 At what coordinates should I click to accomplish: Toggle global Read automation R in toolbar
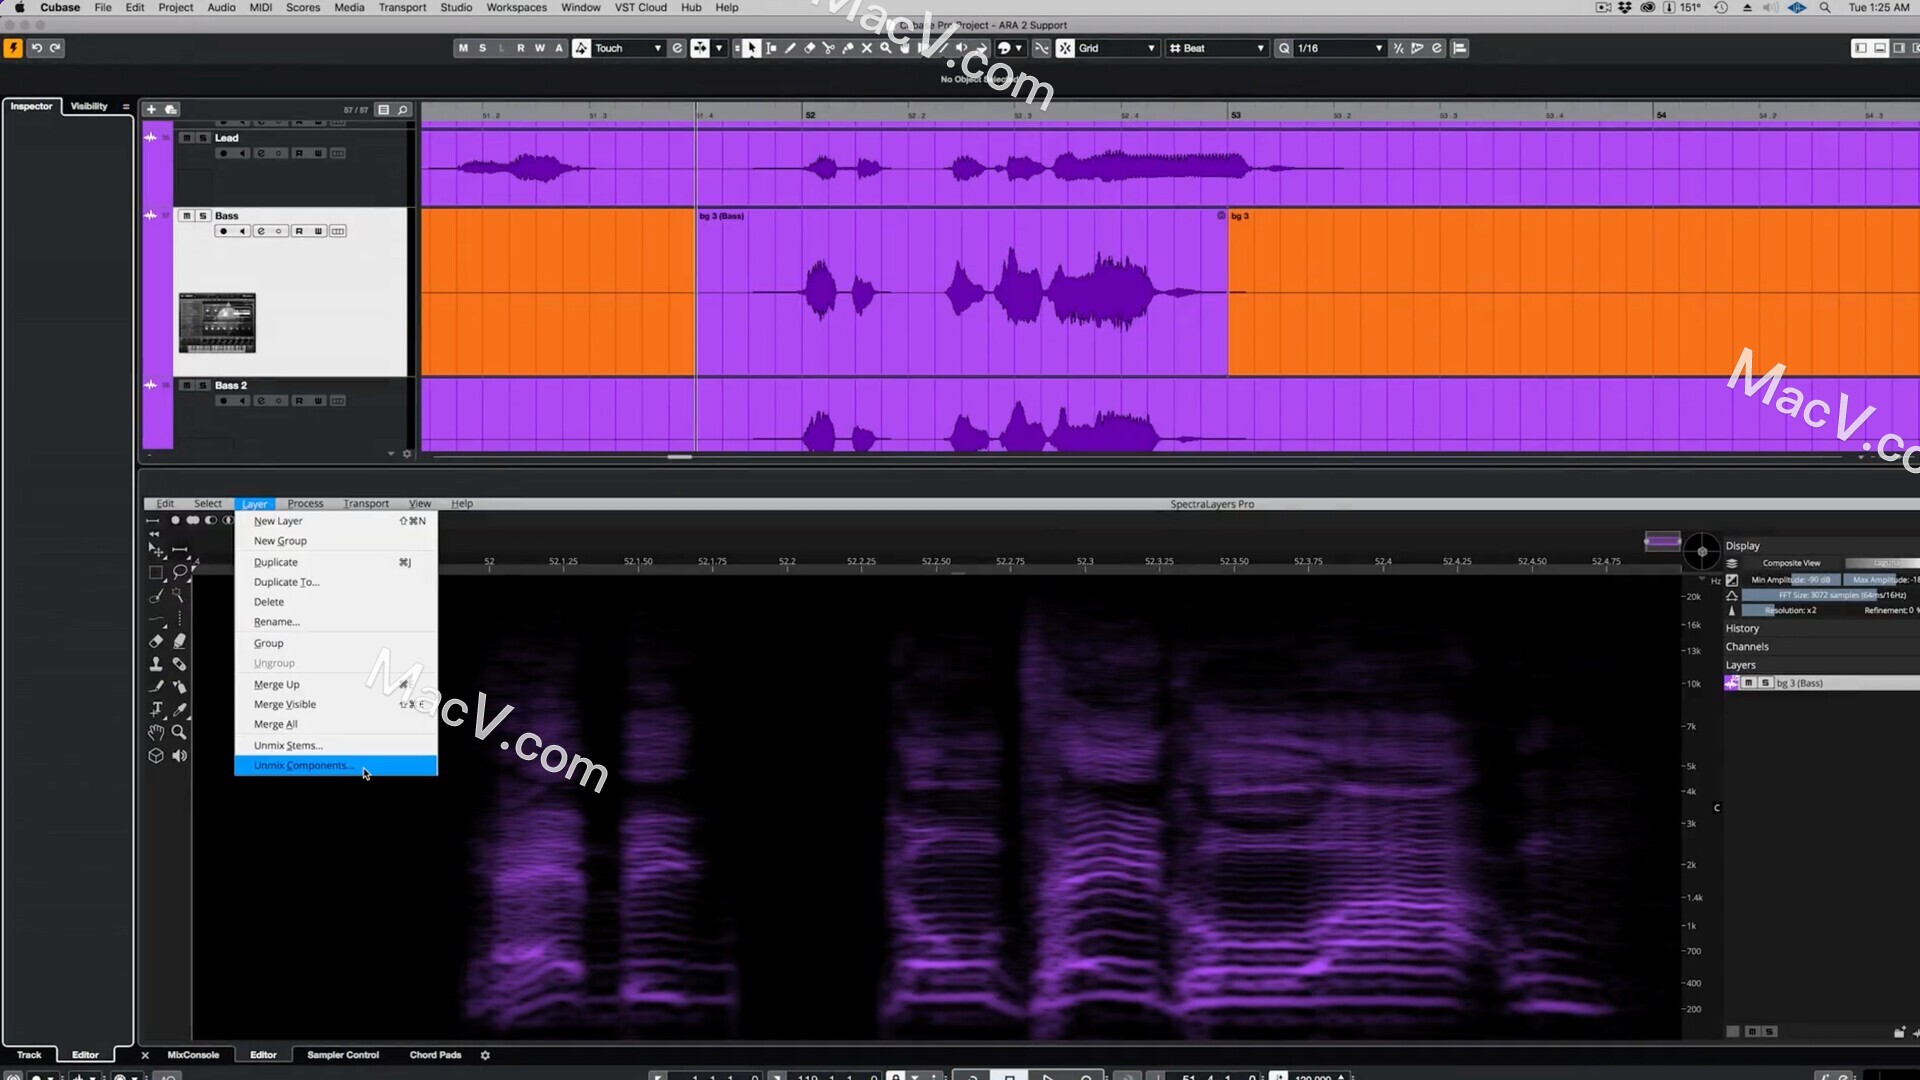pyautogui.click(x=520, y=48)
